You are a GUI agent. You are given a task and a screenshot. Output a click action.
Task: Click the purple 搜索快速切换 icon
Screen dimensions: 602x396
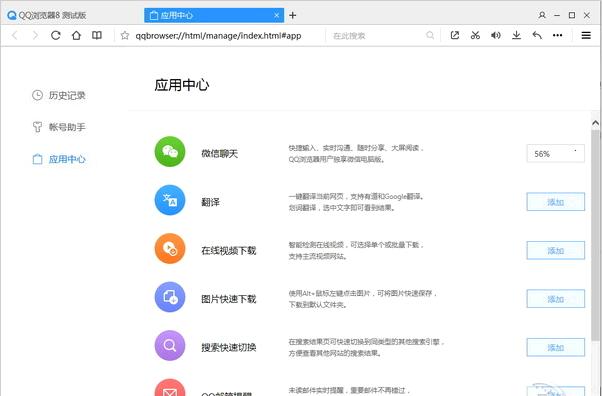(170, 345)
